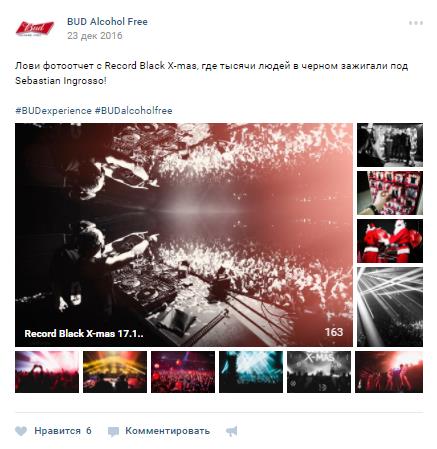The width and height of the screenshot is (437, 449).
Task: Open the blue-lit crowd thumbnail
Action: [251, 372]
